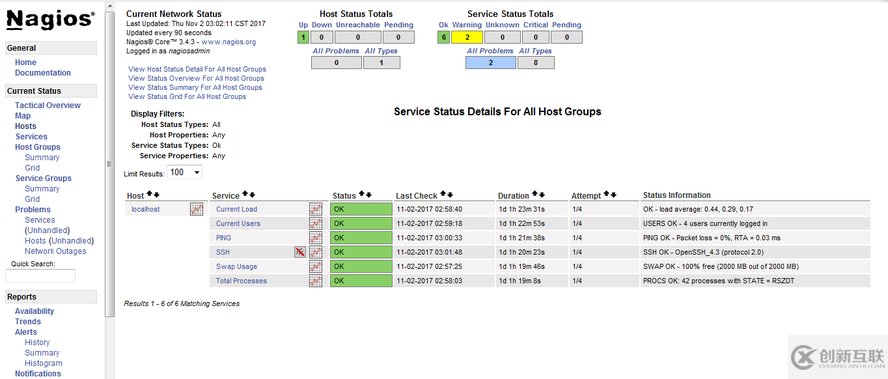
Task: Click the Nagios logo
Action: click(x=50, y=19)
